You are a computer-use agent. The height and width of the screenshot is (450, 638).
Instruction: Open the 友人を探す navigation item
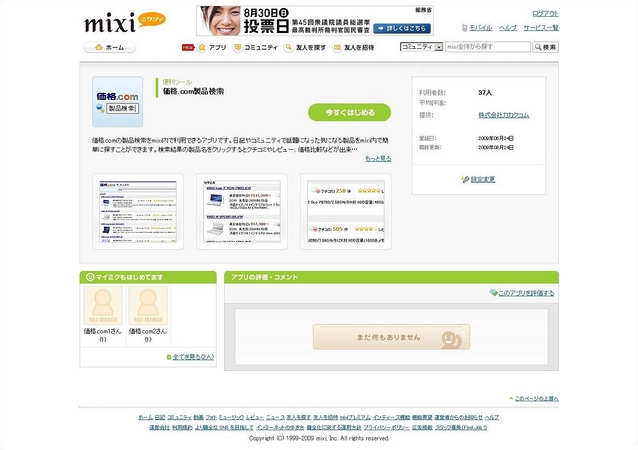306,47
